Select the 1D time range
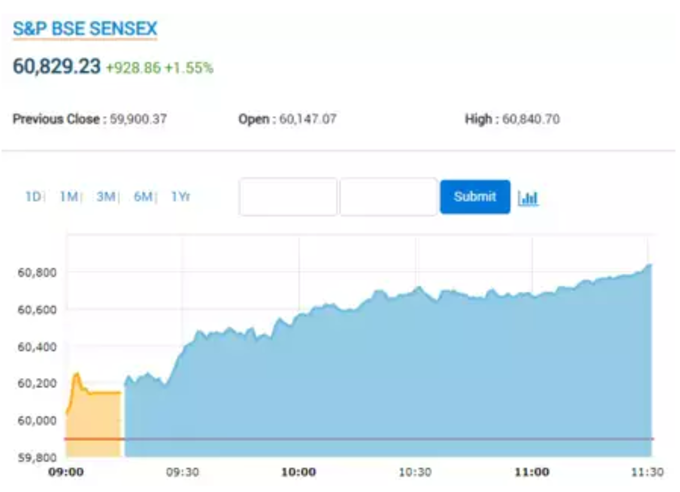The image size is (680, 492). point(33,197)
